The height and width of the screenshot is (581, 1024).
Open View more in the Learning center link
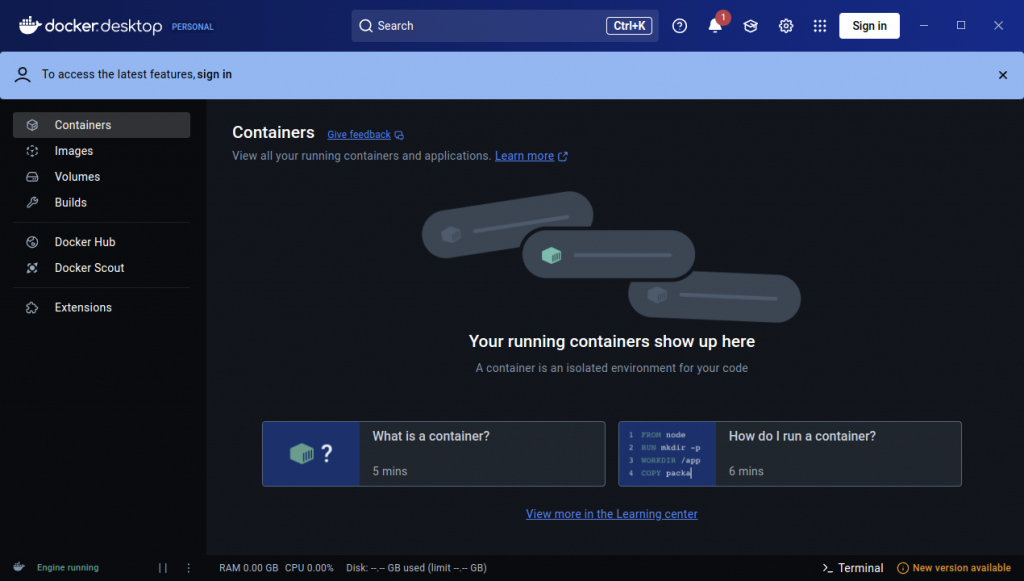click(x=611, y=514)
